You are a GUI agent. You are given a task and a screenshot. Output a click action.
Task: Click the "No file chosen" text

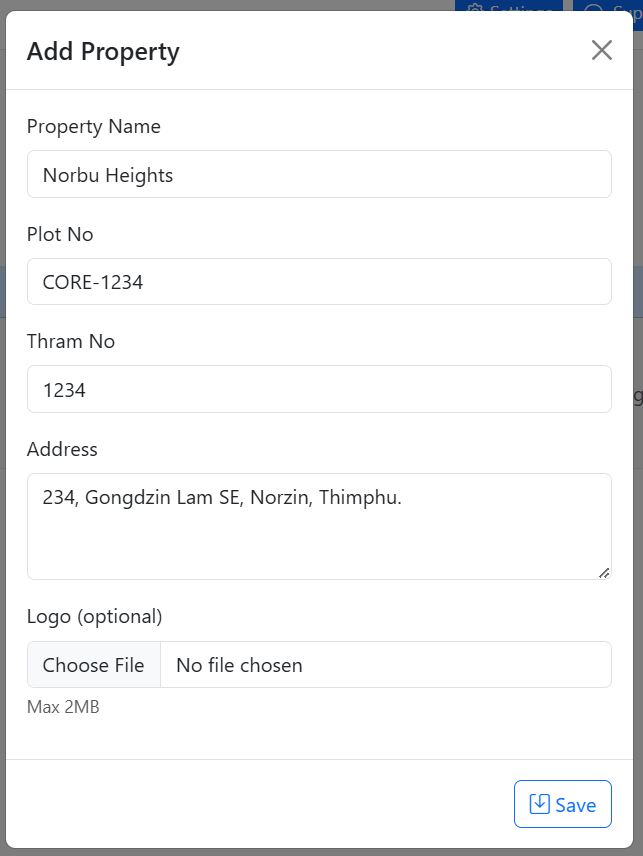(x=239, y=665)
